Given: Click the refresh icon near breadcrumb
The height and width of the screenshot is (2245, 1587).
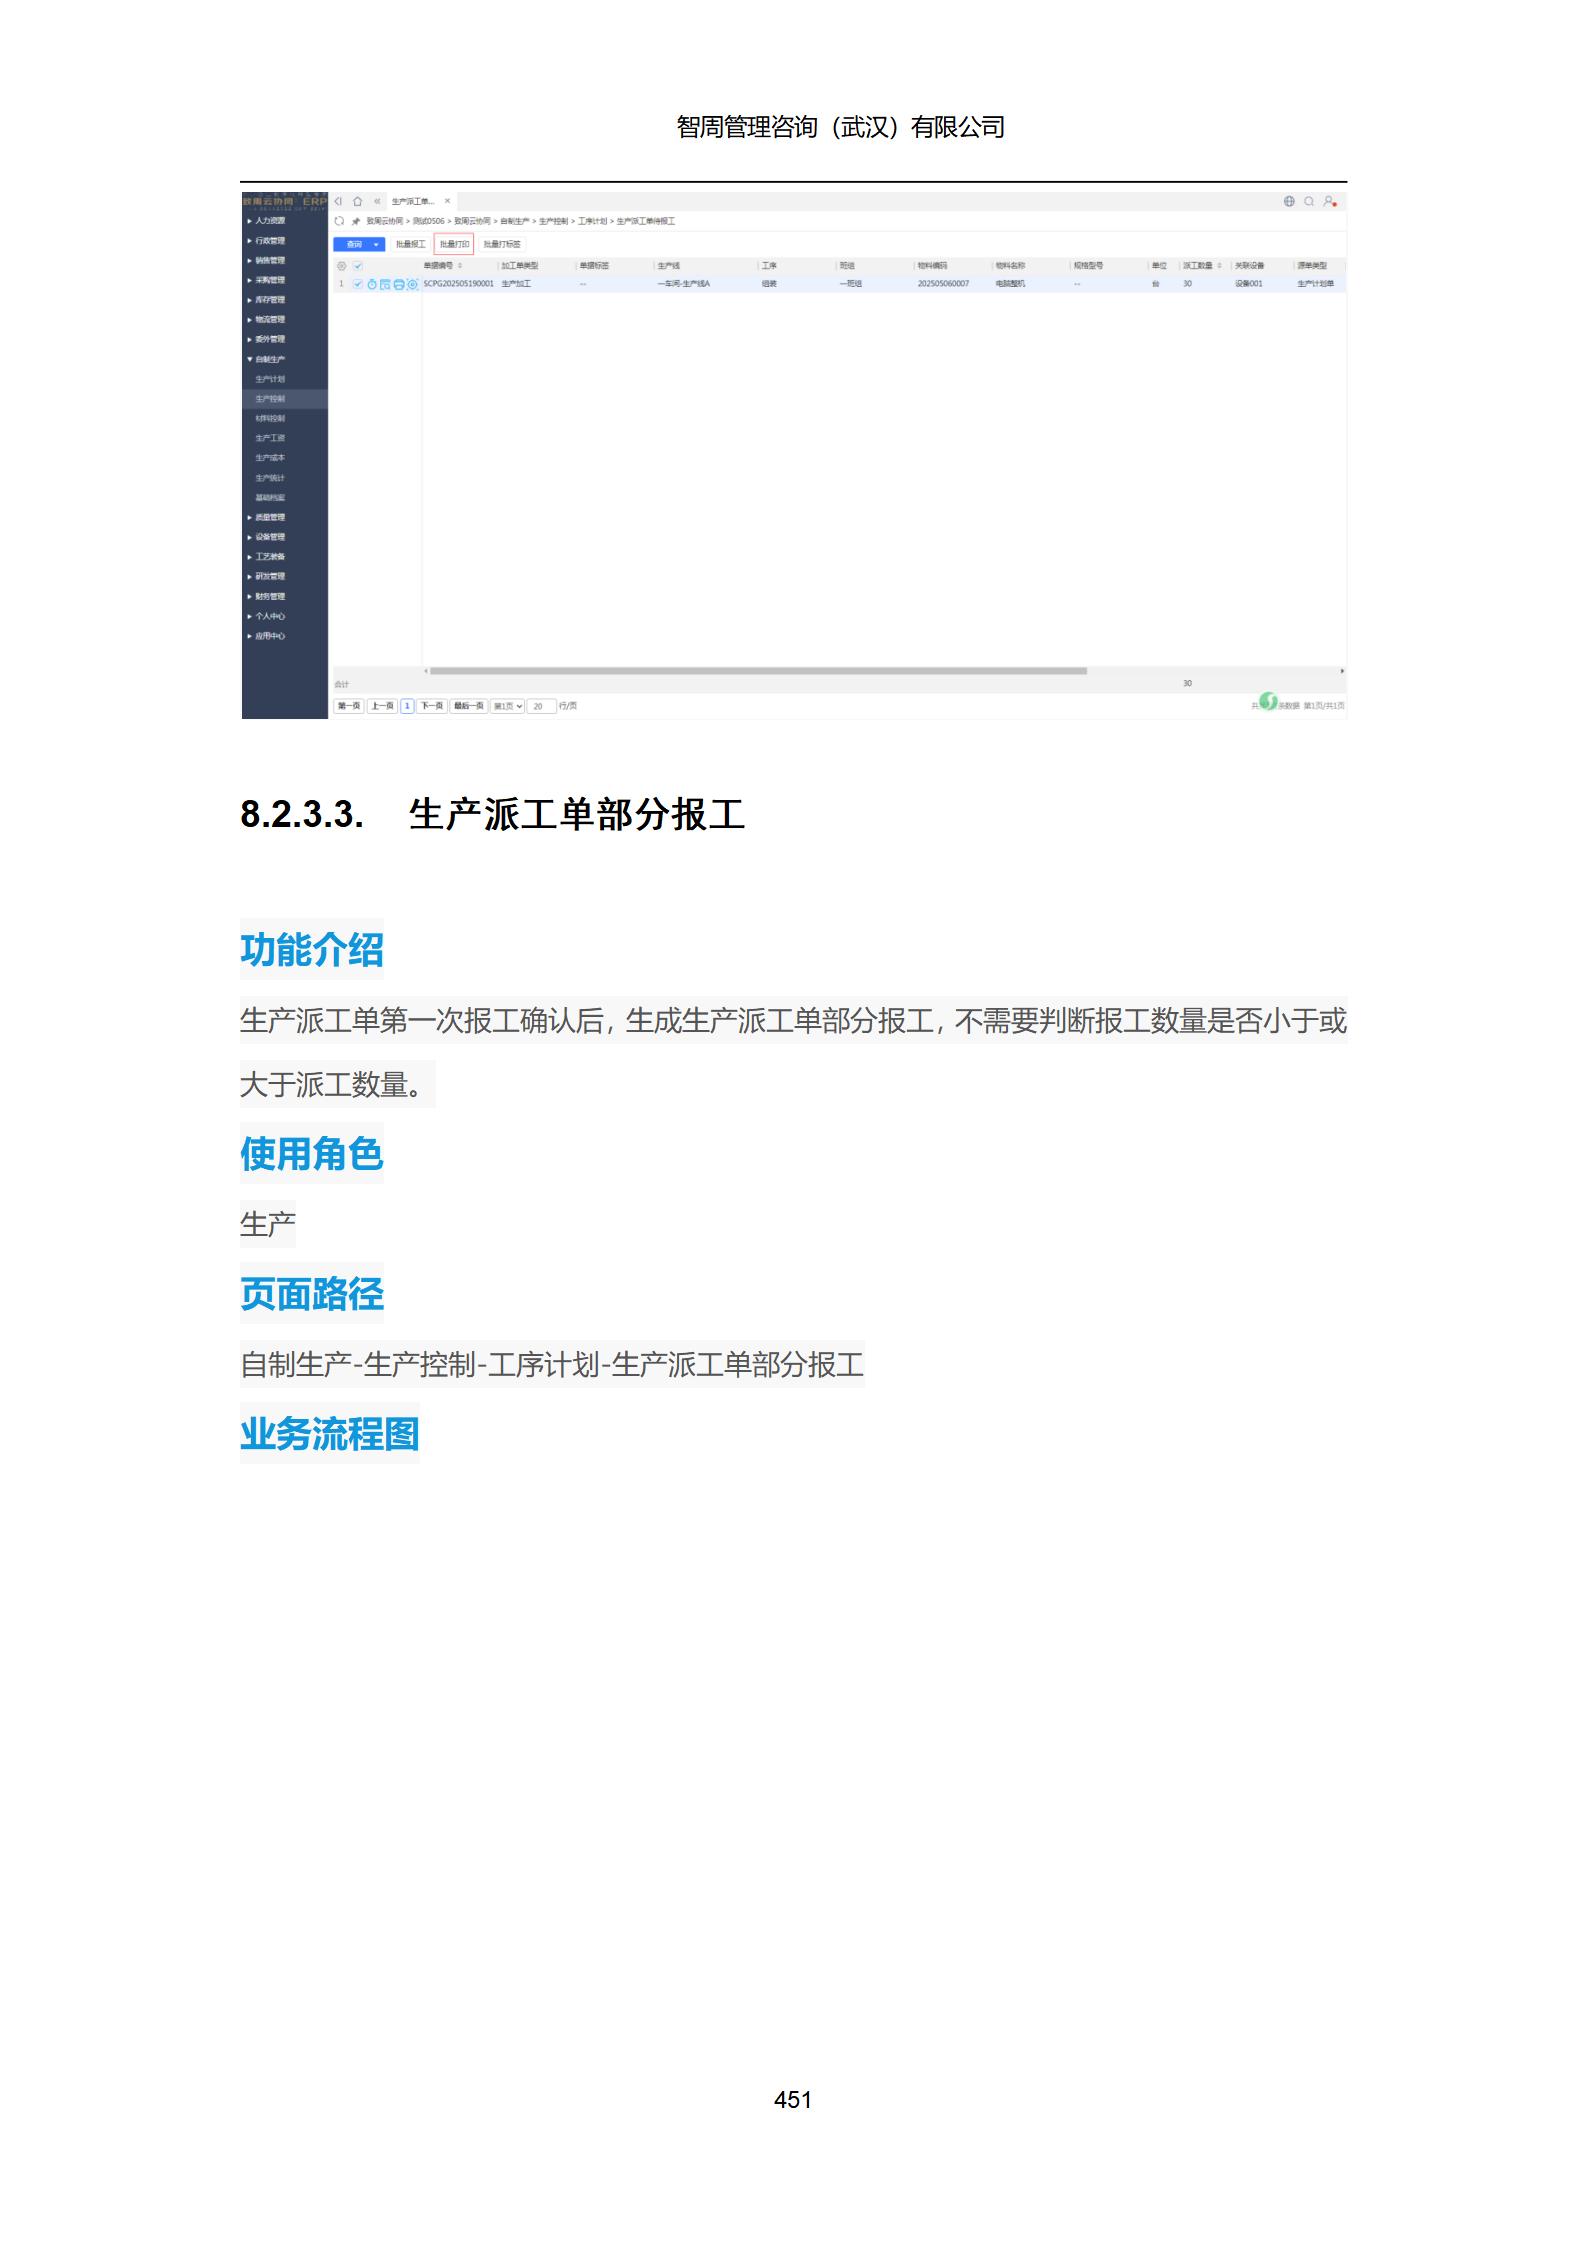Looking at the screenshot, I should 340,221.
